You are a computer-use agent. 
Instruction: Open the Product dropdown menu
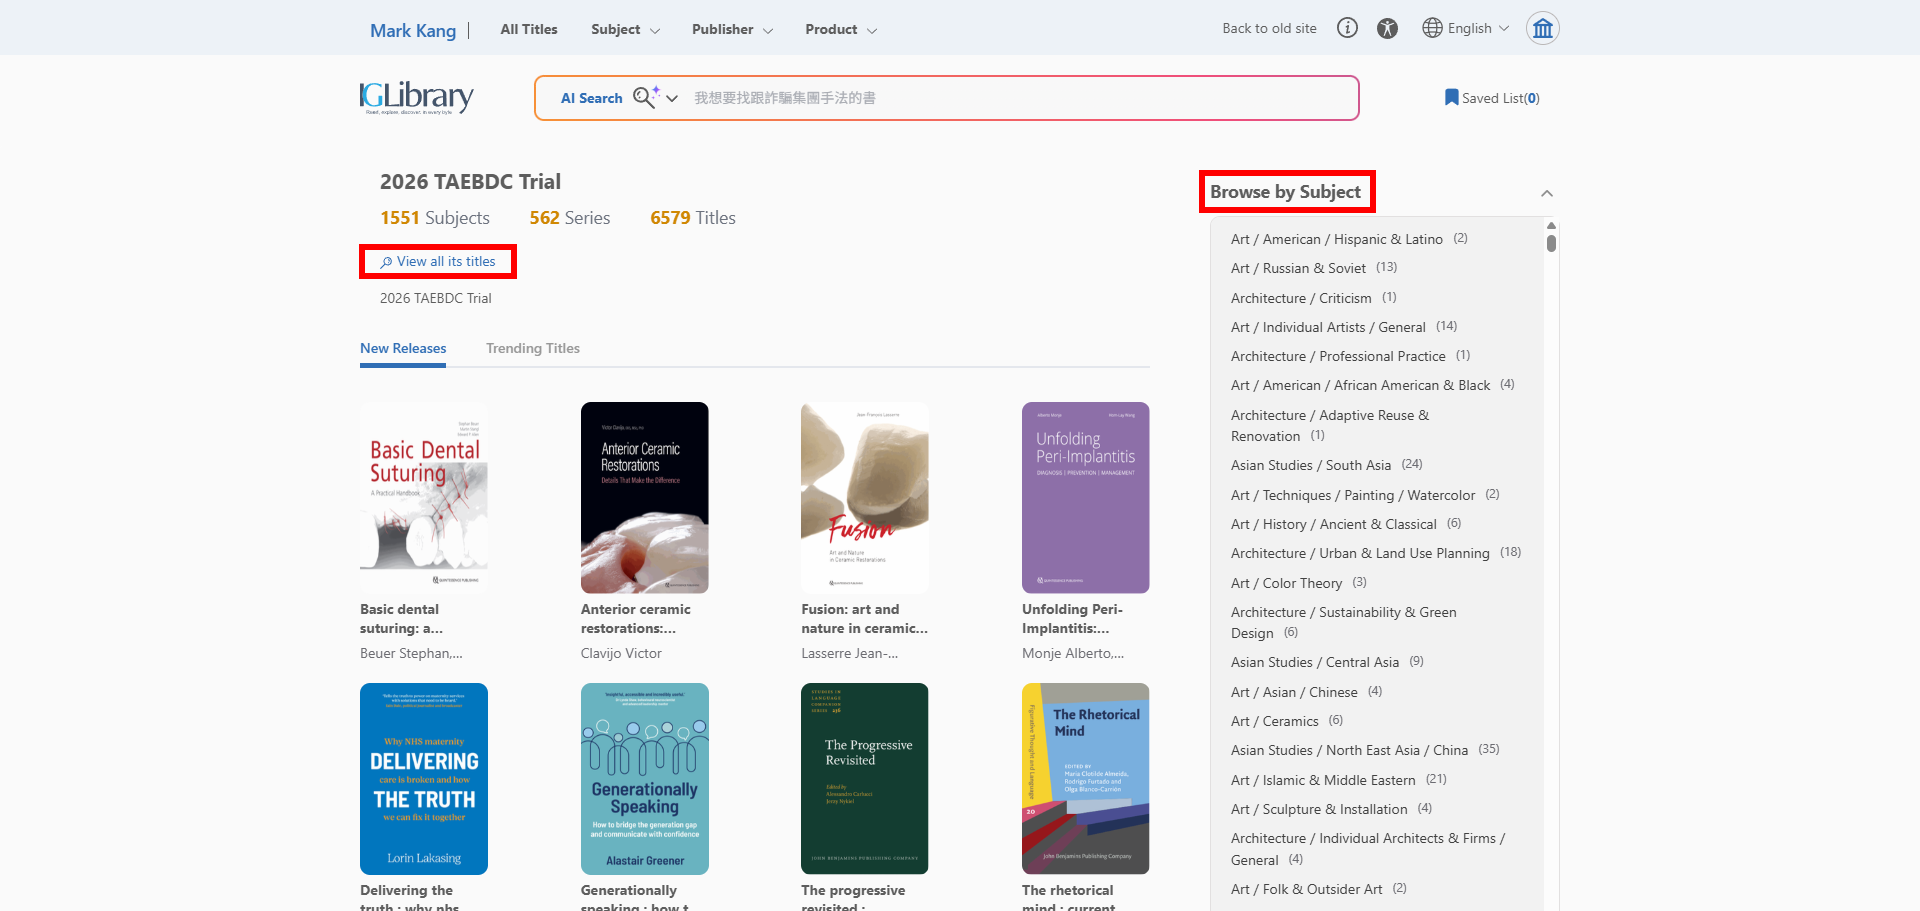(841, 30)
